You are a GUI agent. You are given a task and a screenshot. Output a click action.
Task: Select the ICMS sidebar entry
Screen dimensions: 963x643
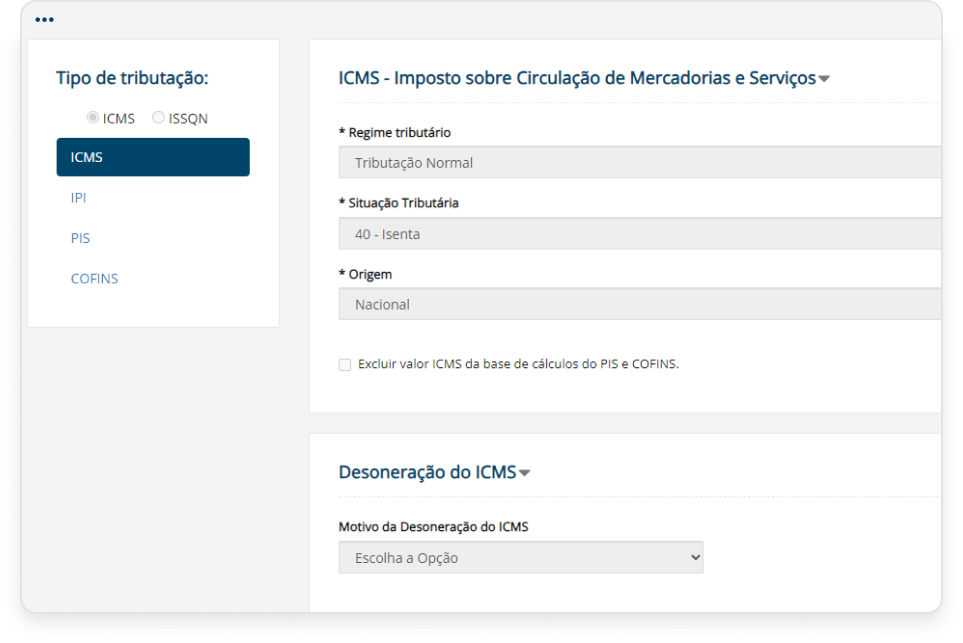[152, 156]
